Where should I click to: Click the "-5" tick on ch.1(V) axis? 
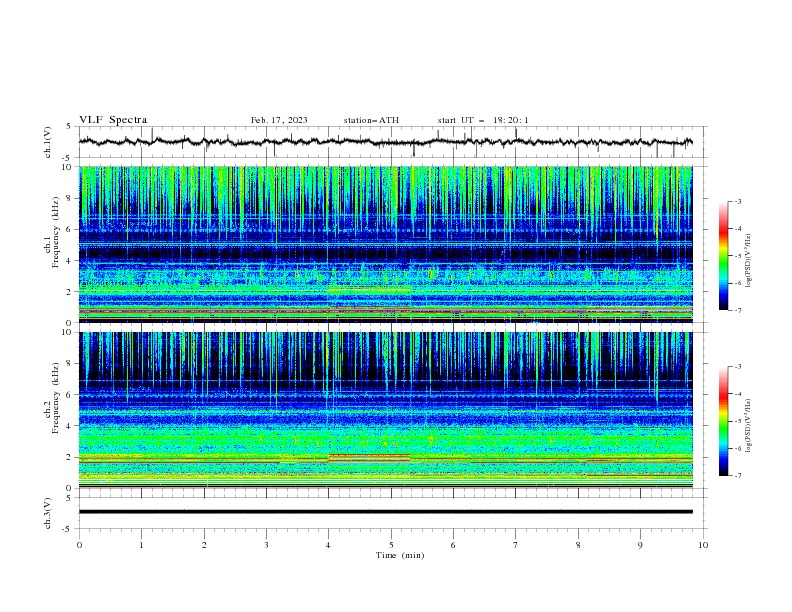click(68, 158)
